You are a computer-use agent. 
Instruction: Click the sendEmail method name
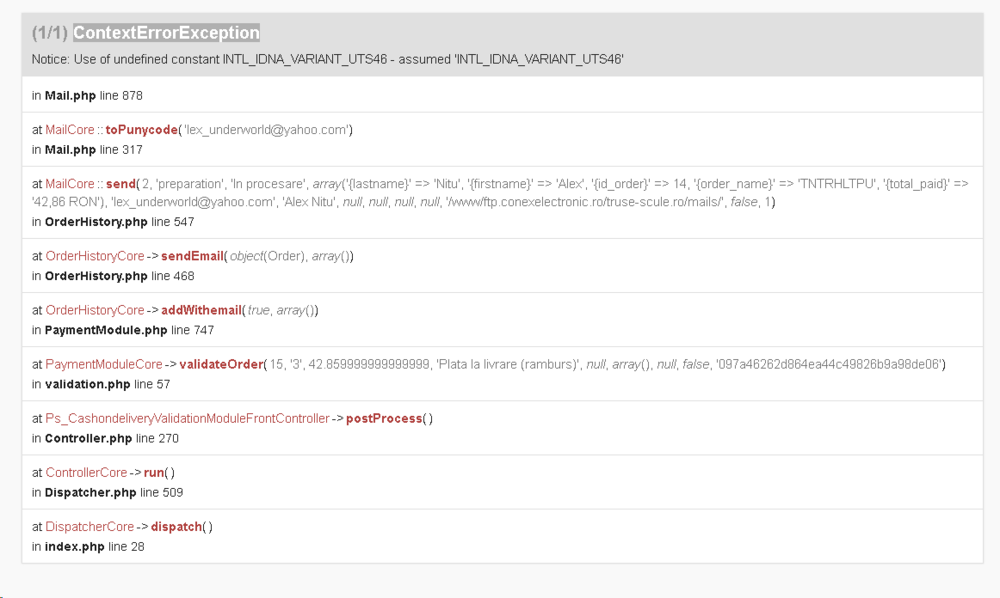[192, 256]
